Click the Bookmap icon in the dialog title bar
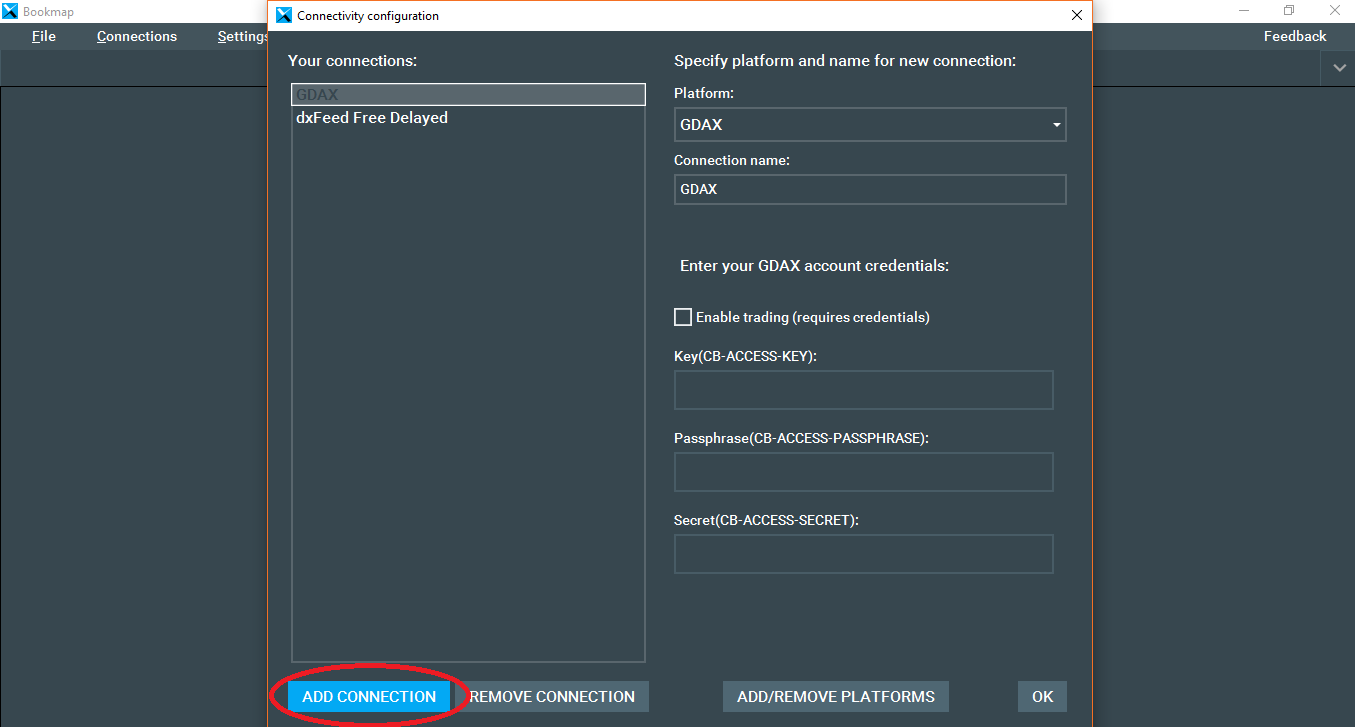This screenshot has height=727, width=1355. pos(282,15)
